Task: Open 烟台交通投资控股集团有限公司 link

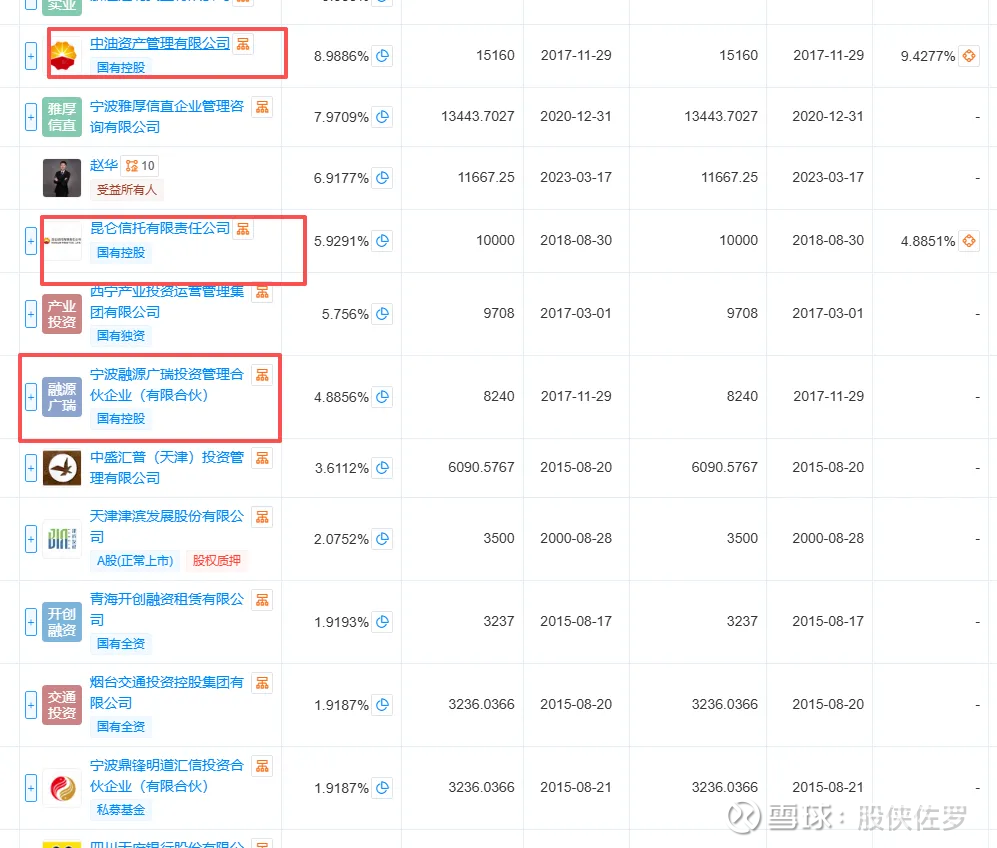Action: point(167,692)
